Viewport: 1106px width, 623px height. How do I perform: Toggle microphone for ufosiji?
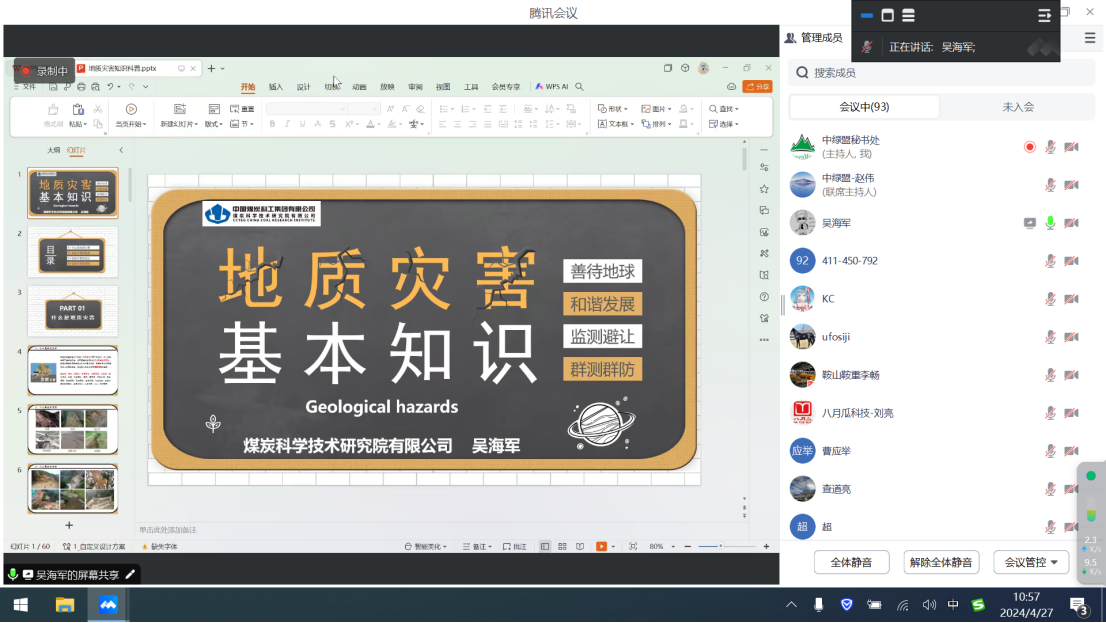[1050, 337]
